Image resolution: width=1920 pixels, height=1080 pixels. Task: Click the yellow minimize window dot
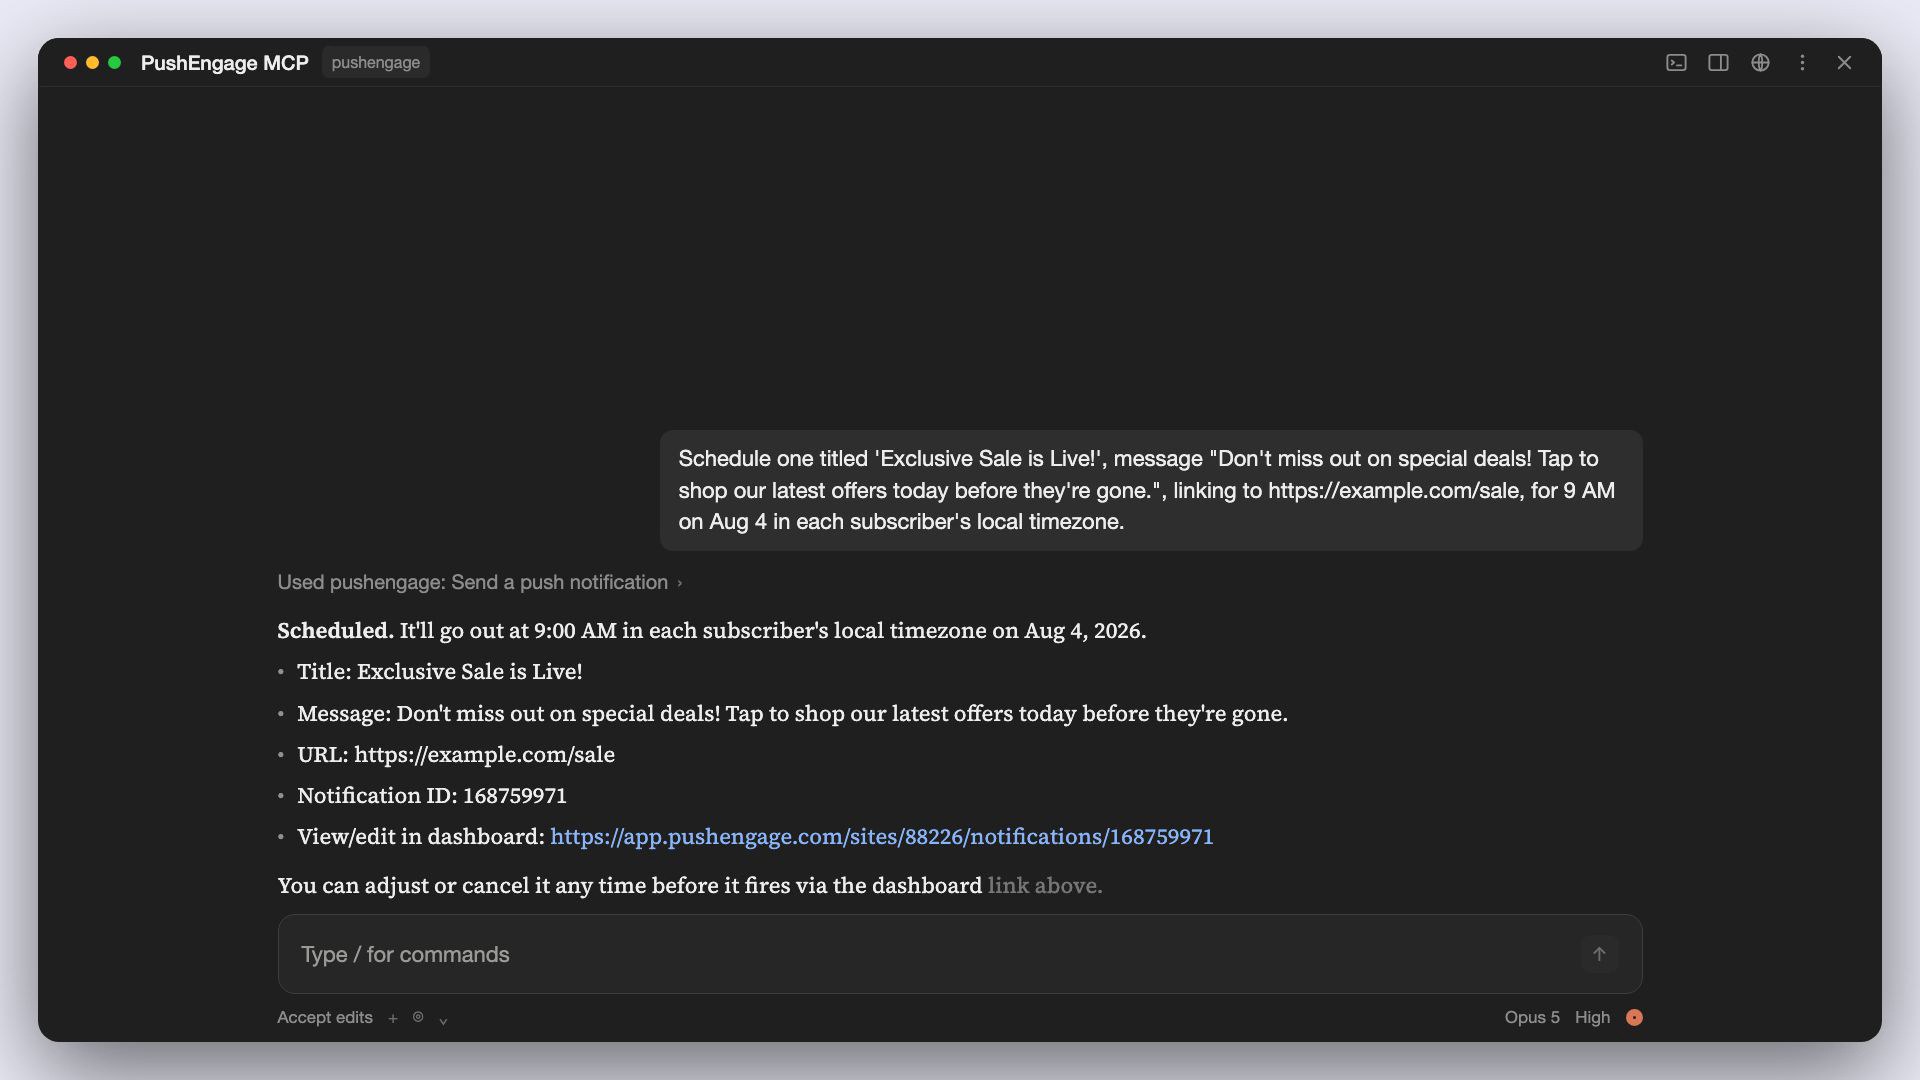tap(92, 63)
